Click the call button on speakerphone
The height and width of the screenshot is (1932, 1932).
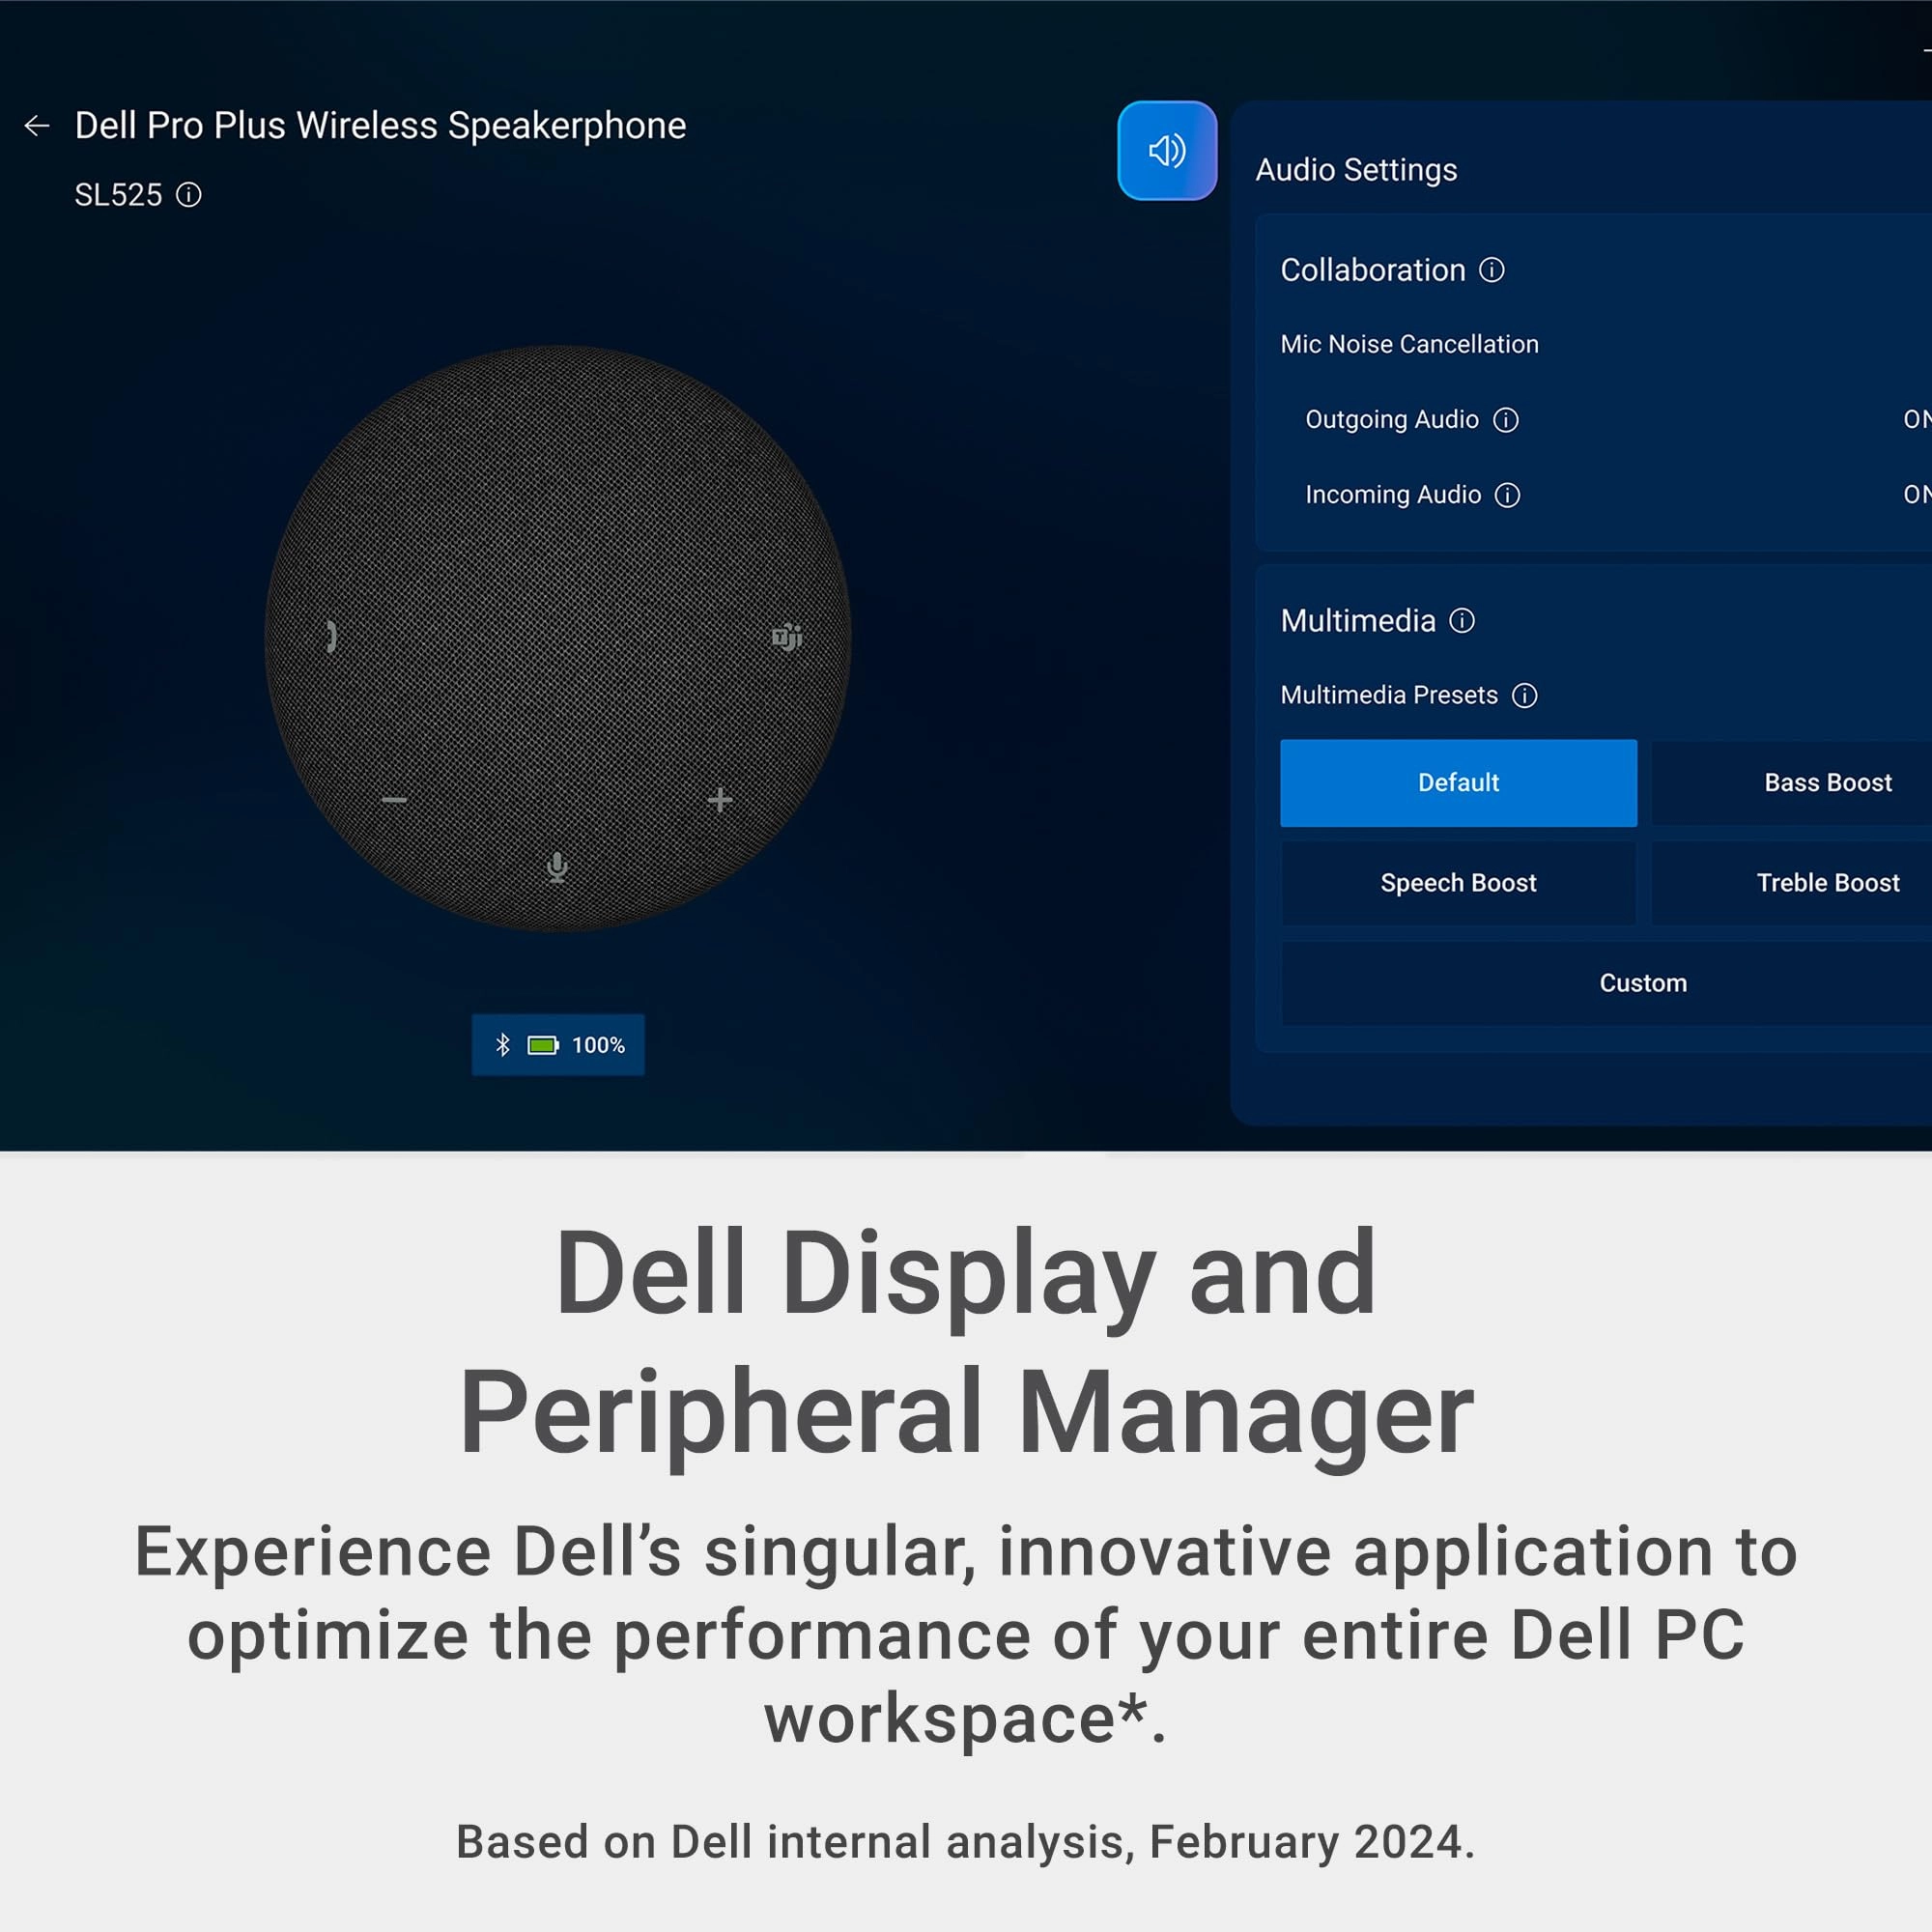(x=332, y=637)
